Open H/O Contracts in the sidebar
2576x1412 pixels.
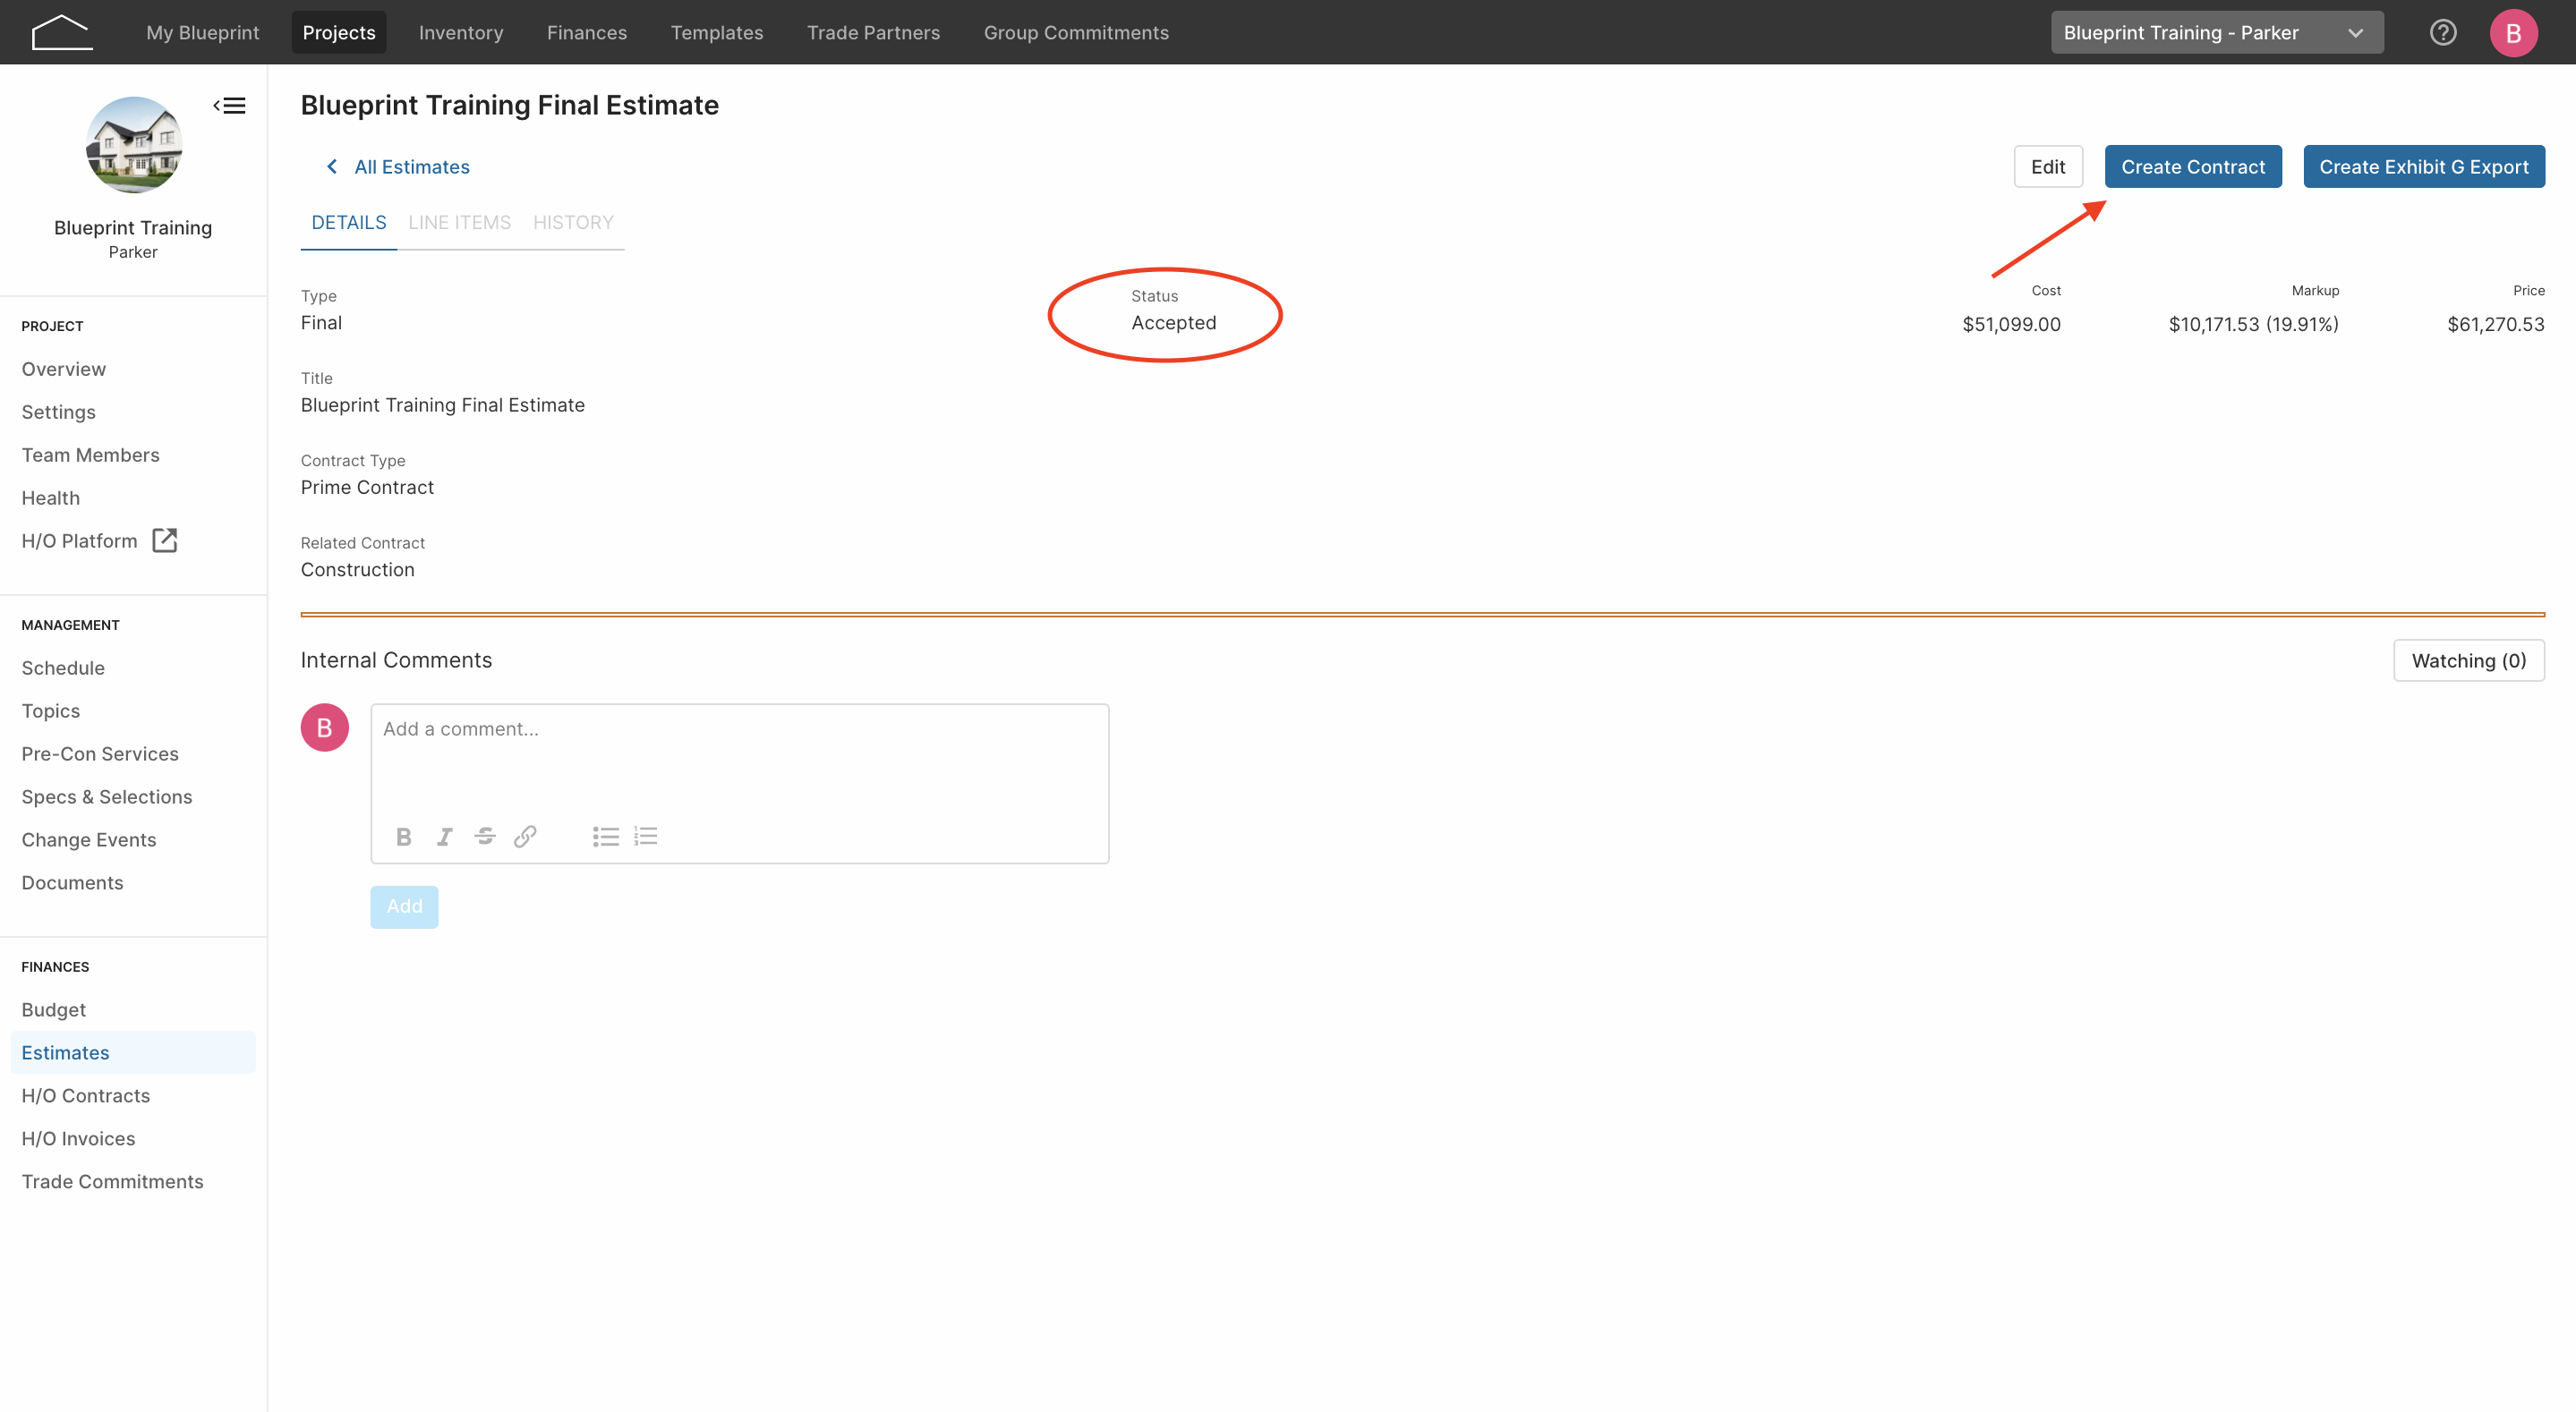pos(86,1096)
